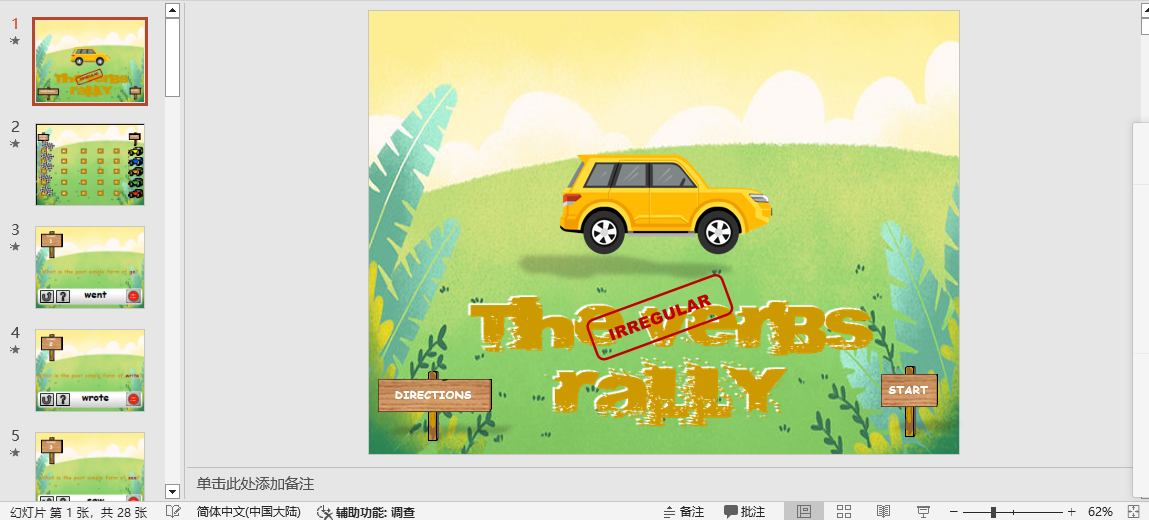Click the zoom in plus button
The height and width of the screenshot is (520, 1149).
point(1071,512)
